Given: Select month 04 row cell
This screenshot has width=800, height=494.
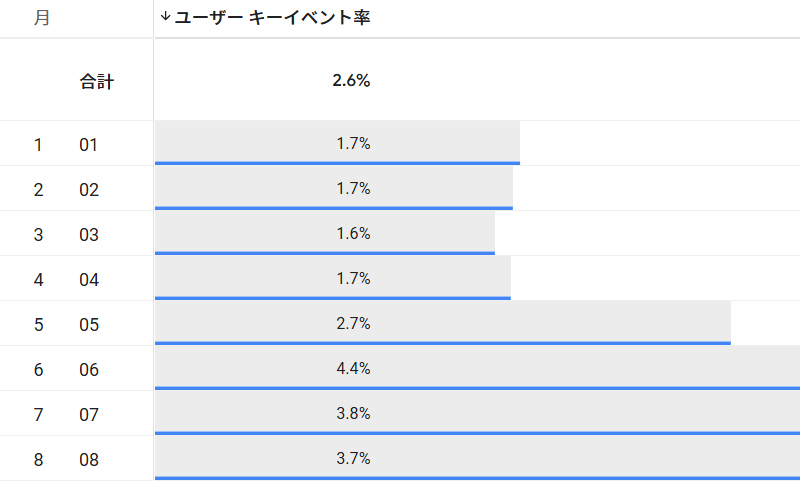Looking at the screenshot, I should (89, 280).
